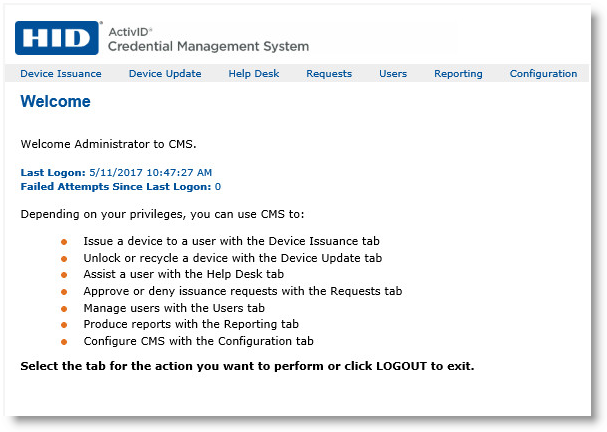The width and height of the screenshot is (607, 432).
Task: Switch to the Configuration tab
Action: [x=543, y=74]
